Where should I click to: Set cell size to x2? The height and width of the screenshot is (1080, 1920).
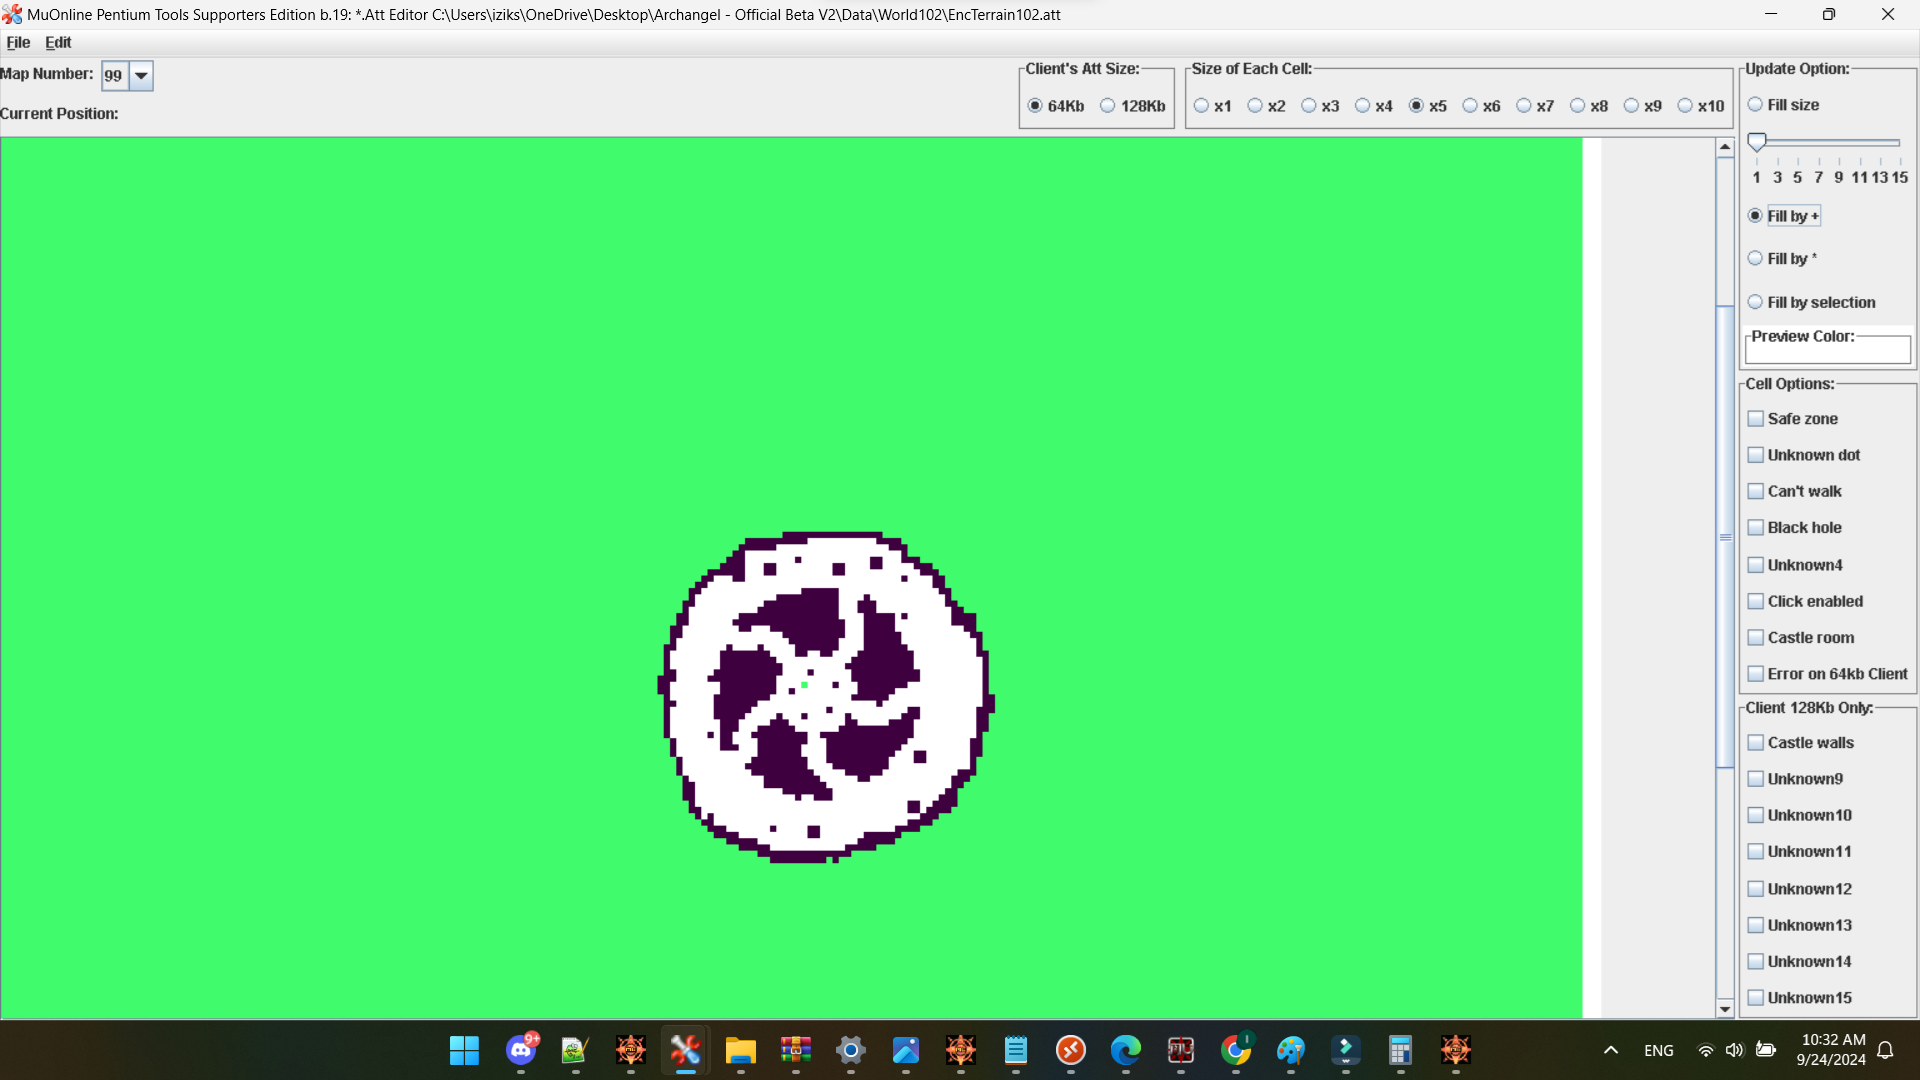point(1266,106)
